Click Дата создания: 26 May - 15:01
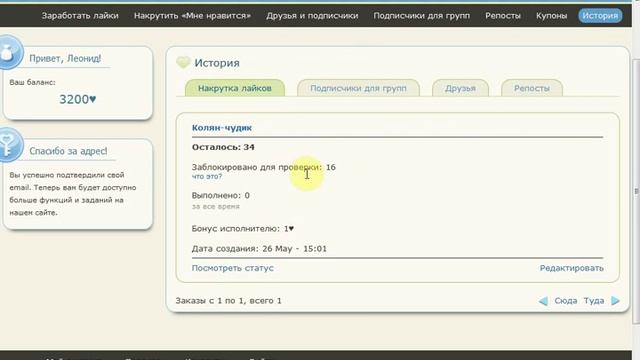Screen dimensions: 640x360 click(x=259, y=249)
